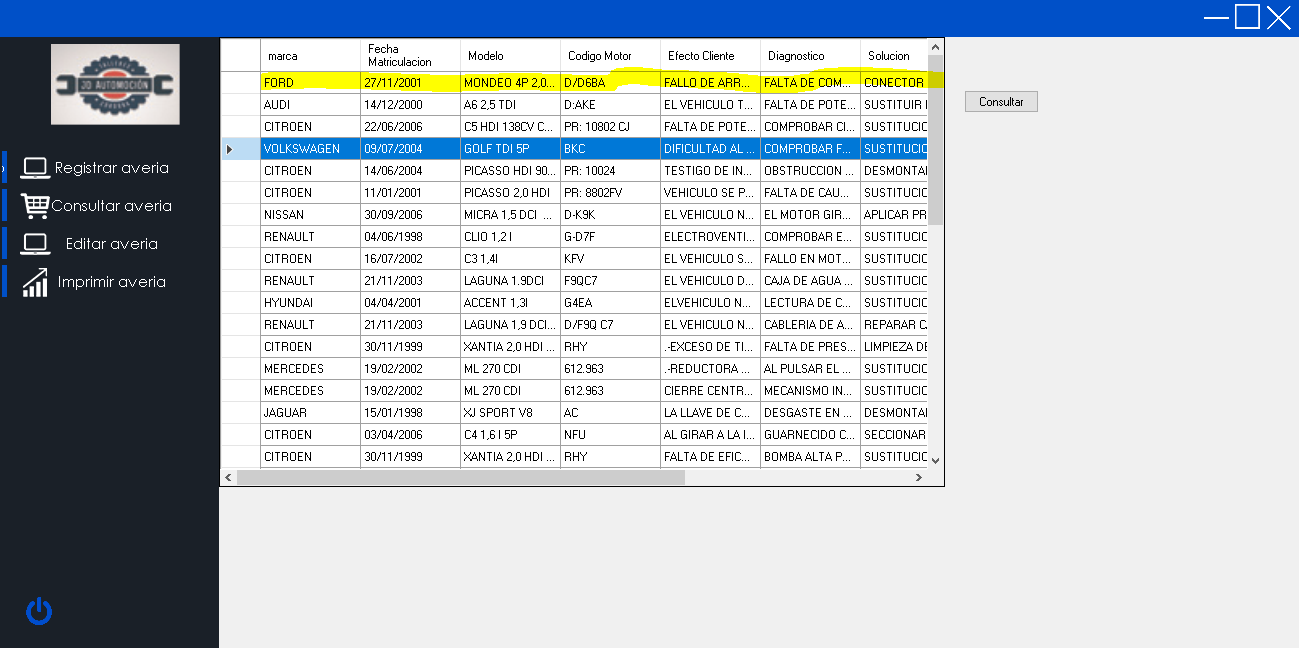Open Consultar averia menu entry
1299x648 pixels.
[111, 206]
